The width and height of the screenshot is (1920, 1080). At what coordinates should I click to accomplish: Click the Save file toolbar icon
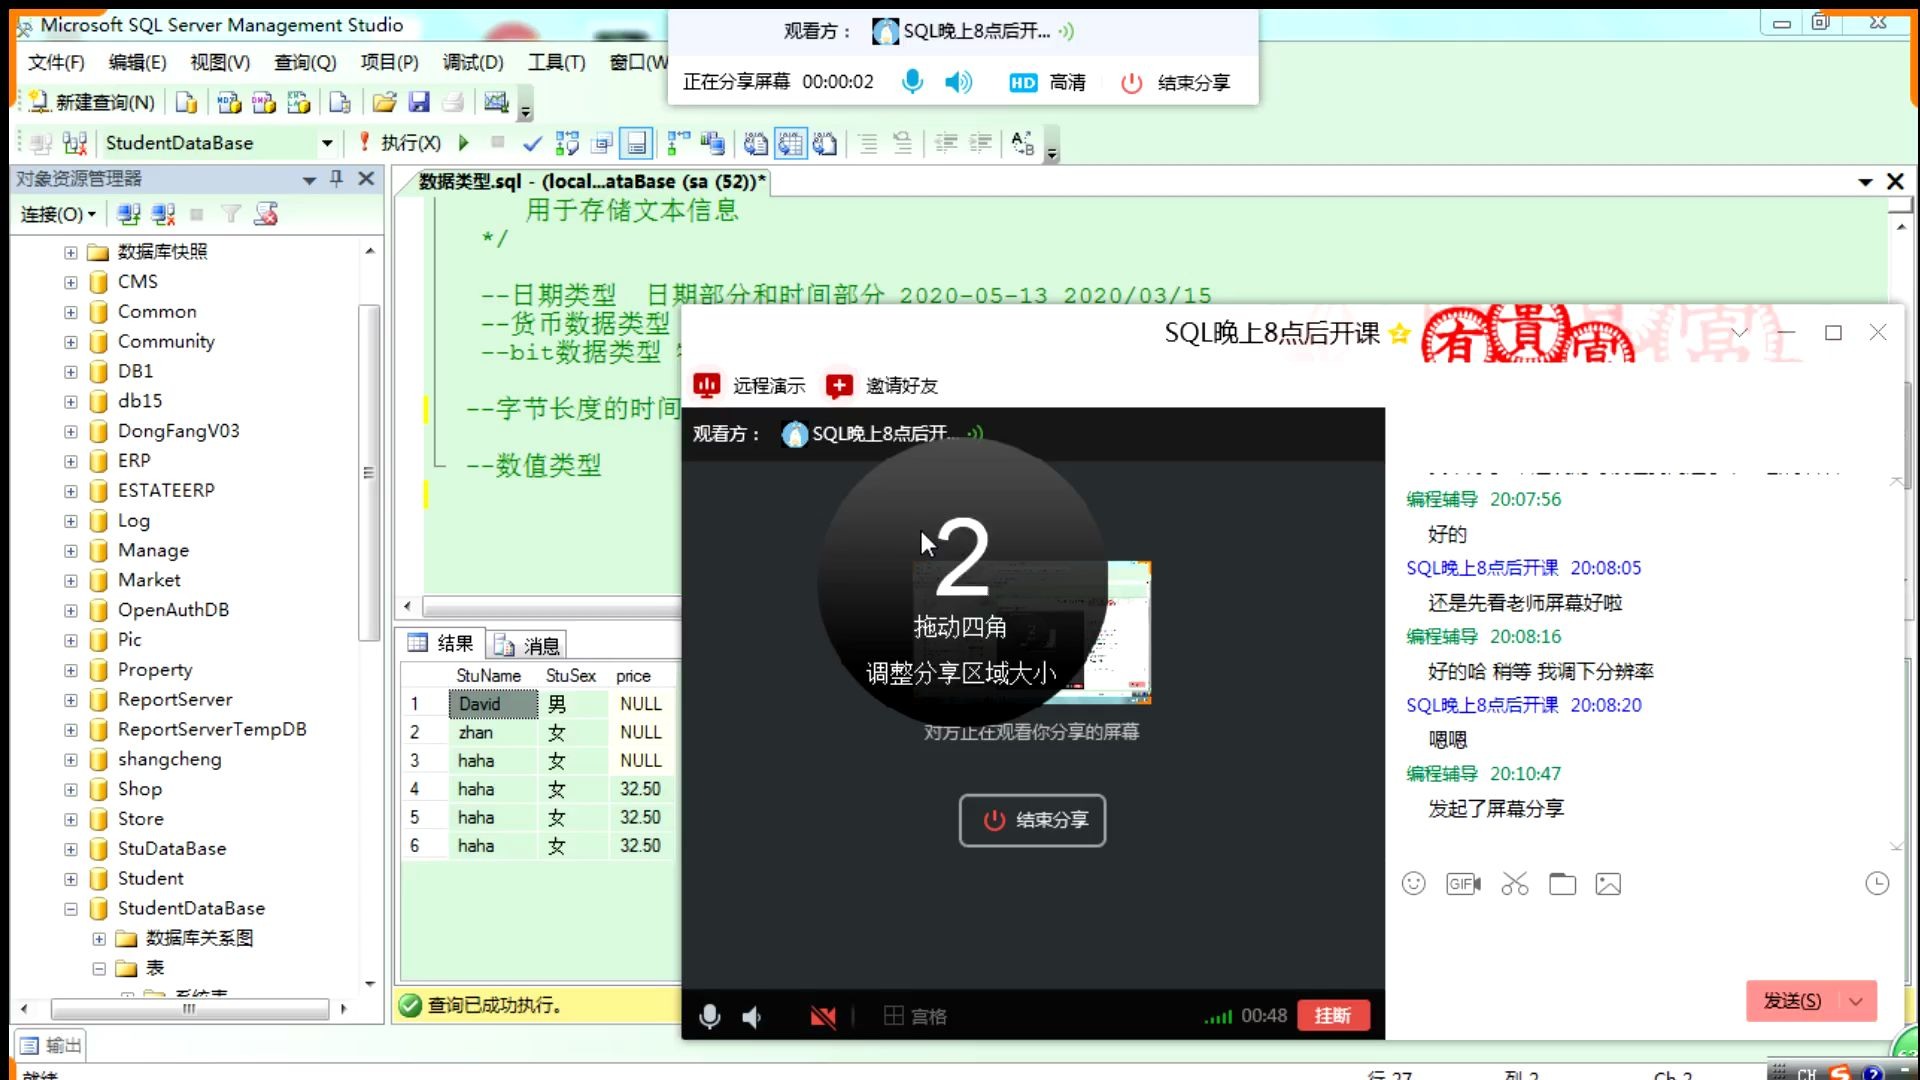tap(419, 102)
